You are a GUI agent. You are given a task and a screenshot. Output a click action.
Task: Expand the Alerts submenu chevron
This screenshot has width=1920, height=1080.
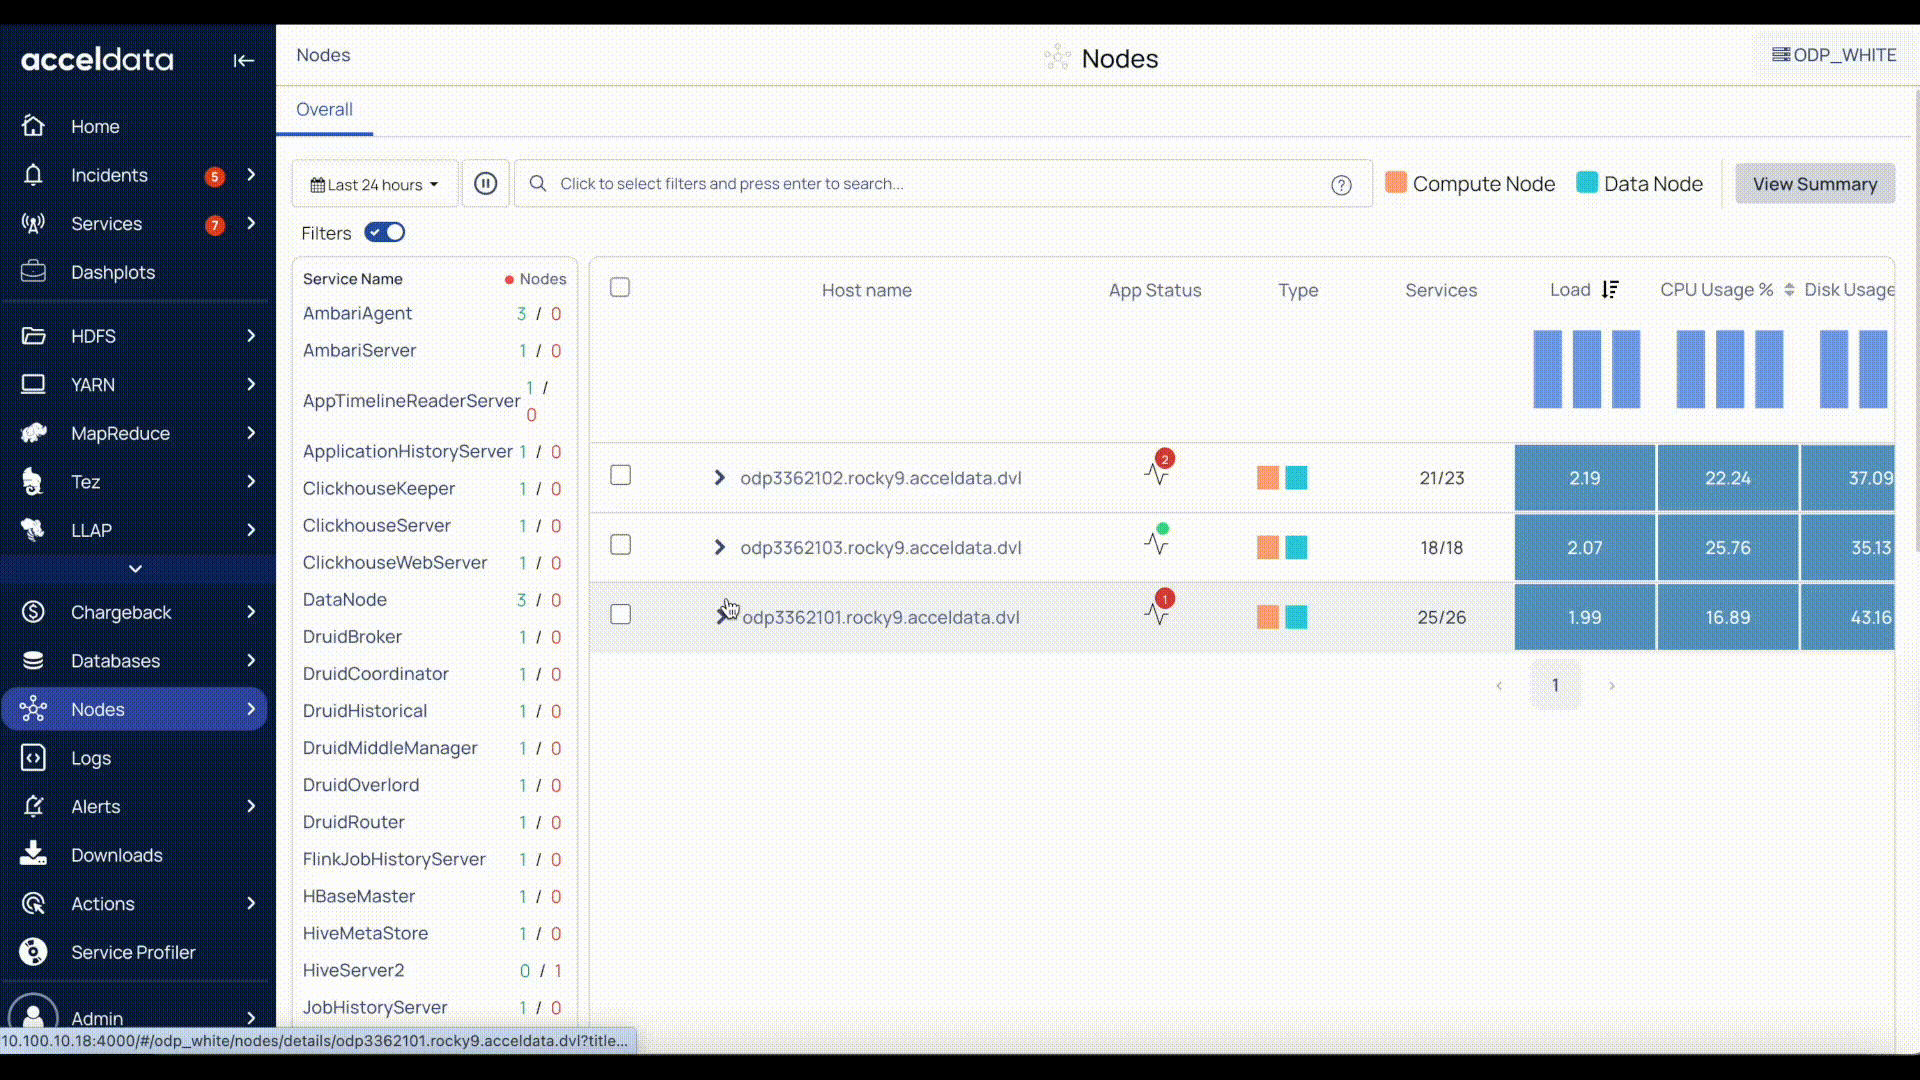(251, 806)
